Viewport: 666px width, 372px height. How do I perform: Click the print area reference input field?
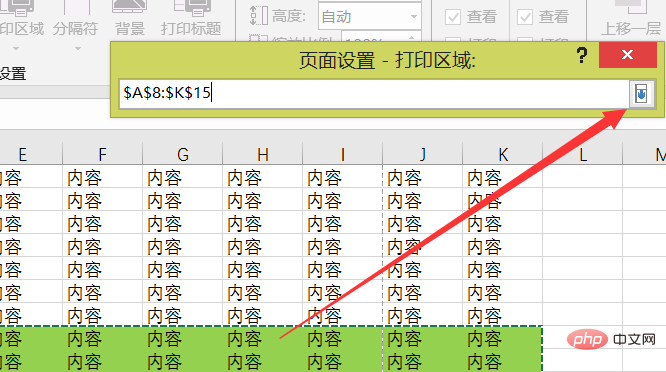click(374, 93)
